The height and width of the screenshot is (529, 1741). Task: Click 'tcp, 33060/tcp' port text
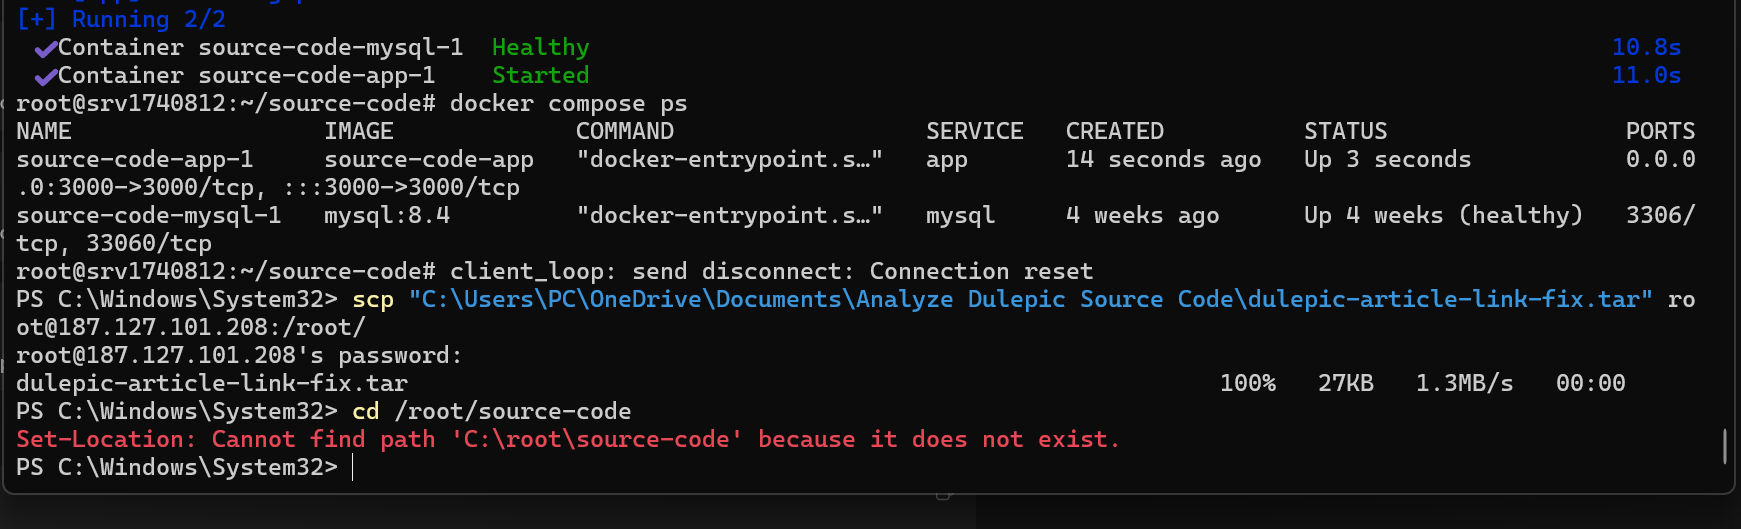point(114,244)
